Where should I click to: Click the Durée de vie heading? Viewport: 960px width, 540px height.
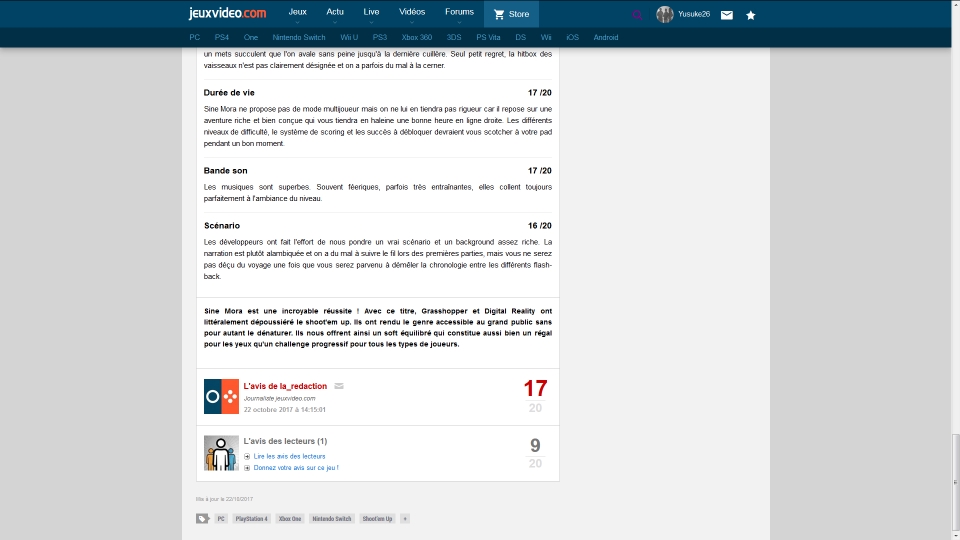coord(229,92)
